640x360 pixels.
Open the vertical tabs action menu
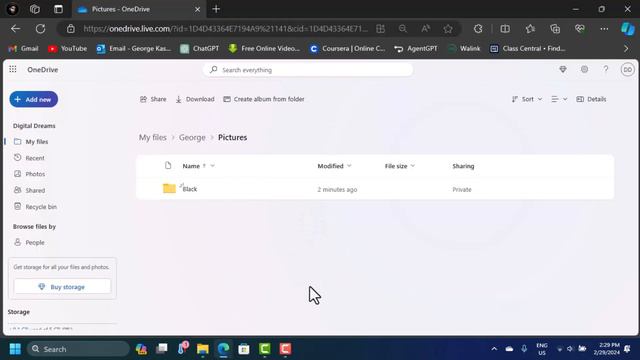tap(58, 9)
